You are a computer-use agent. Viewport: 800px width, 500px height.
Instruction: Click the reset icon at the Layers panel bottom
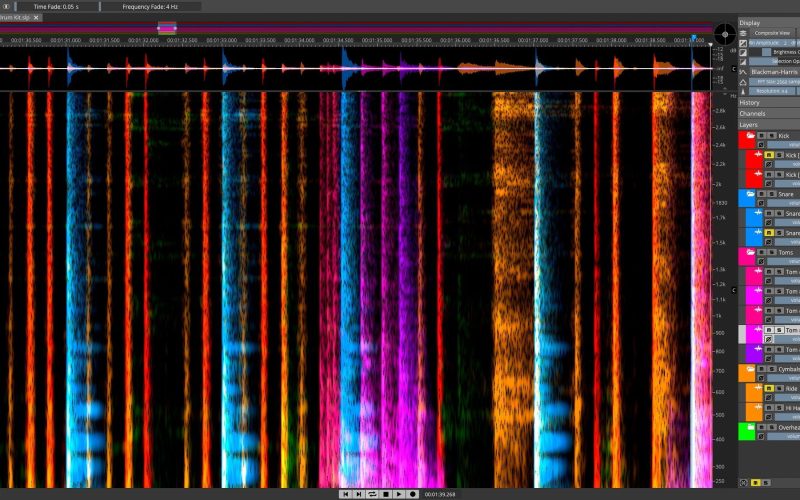(743, 482)
